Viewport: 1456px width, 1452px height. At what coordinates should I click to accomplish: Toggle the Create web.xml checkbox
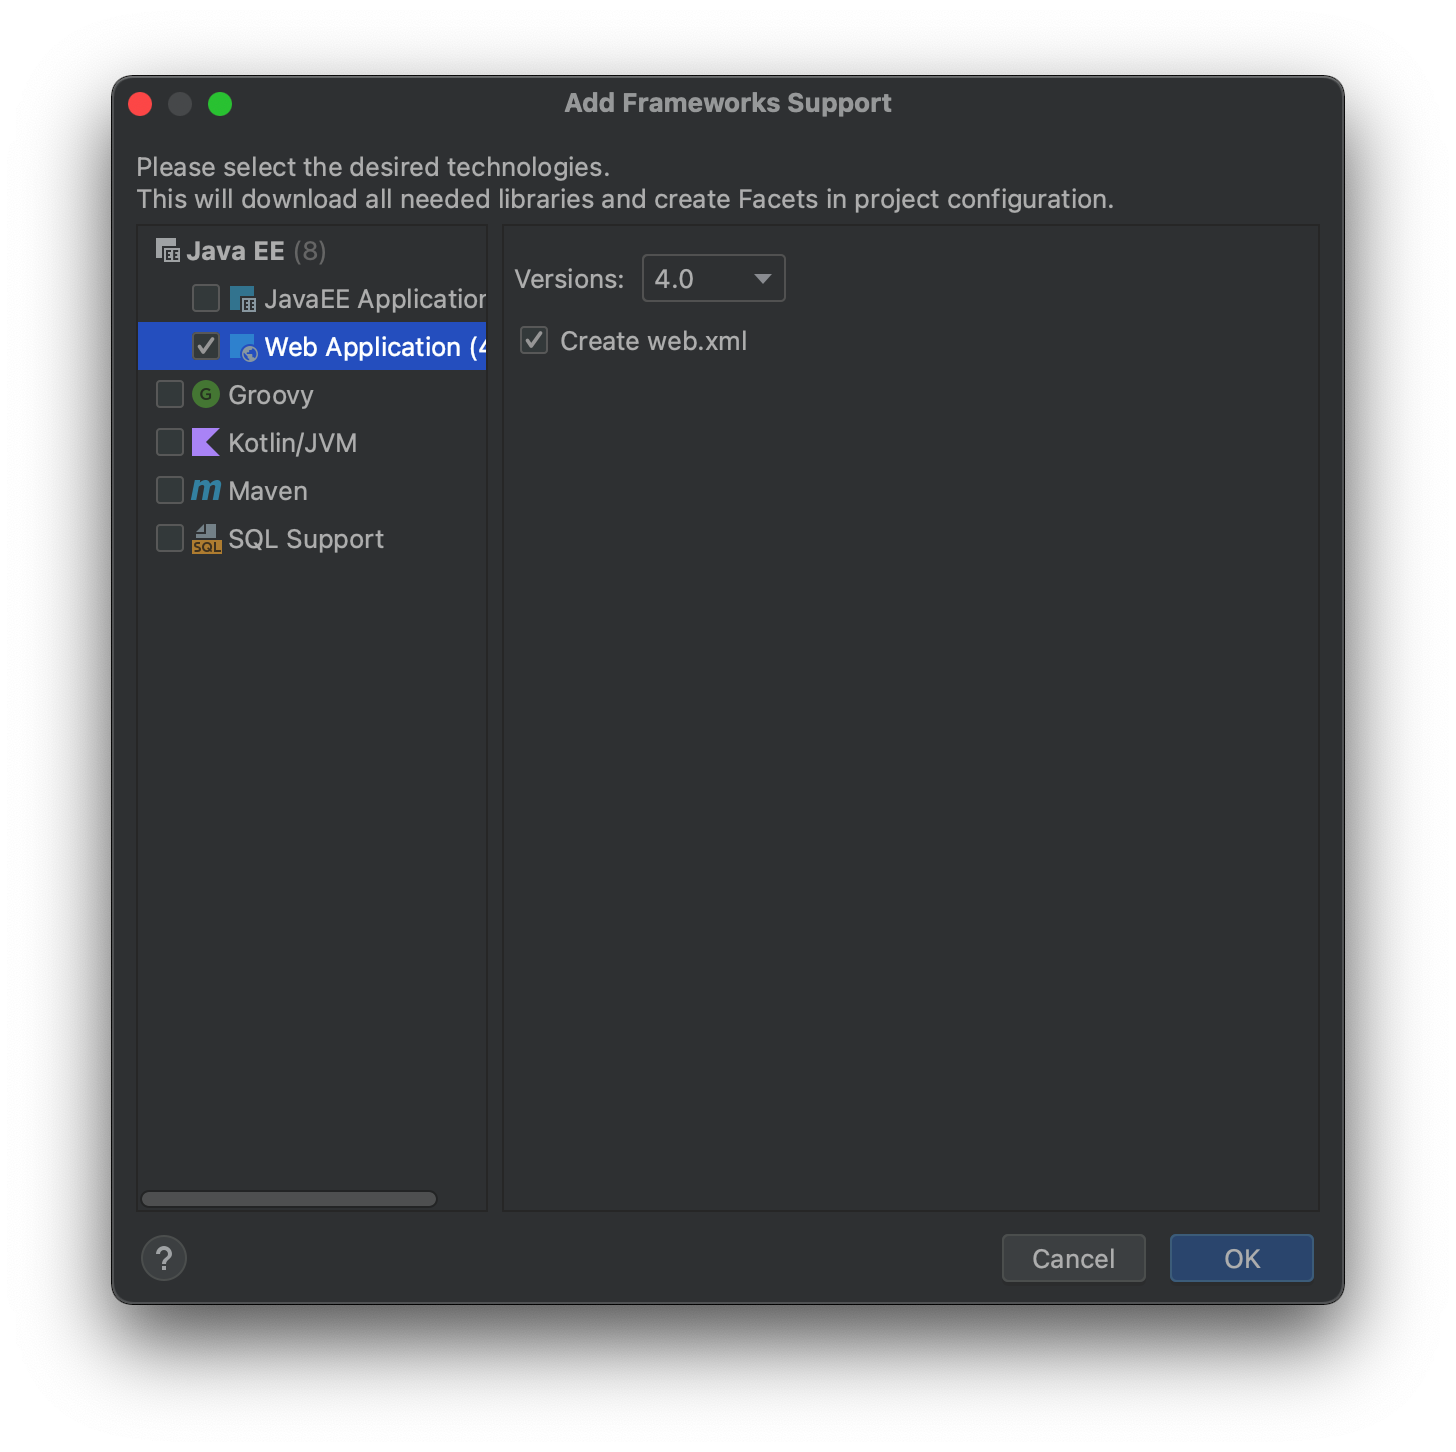(x=534, y=340)
